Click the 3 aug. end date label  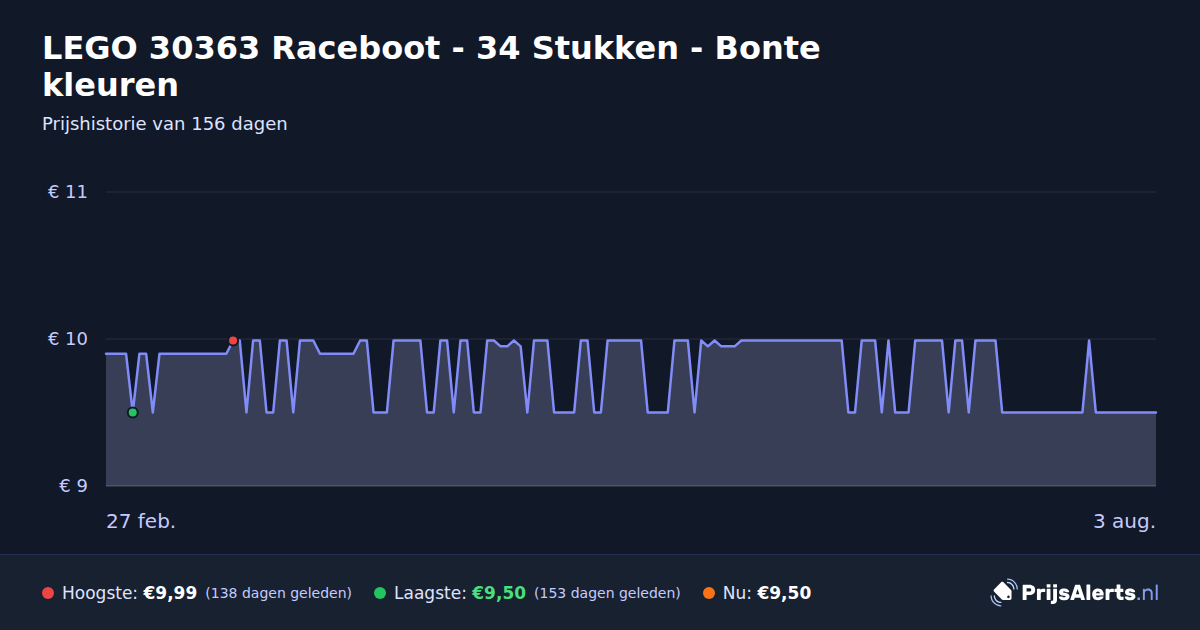point(1124,521)
